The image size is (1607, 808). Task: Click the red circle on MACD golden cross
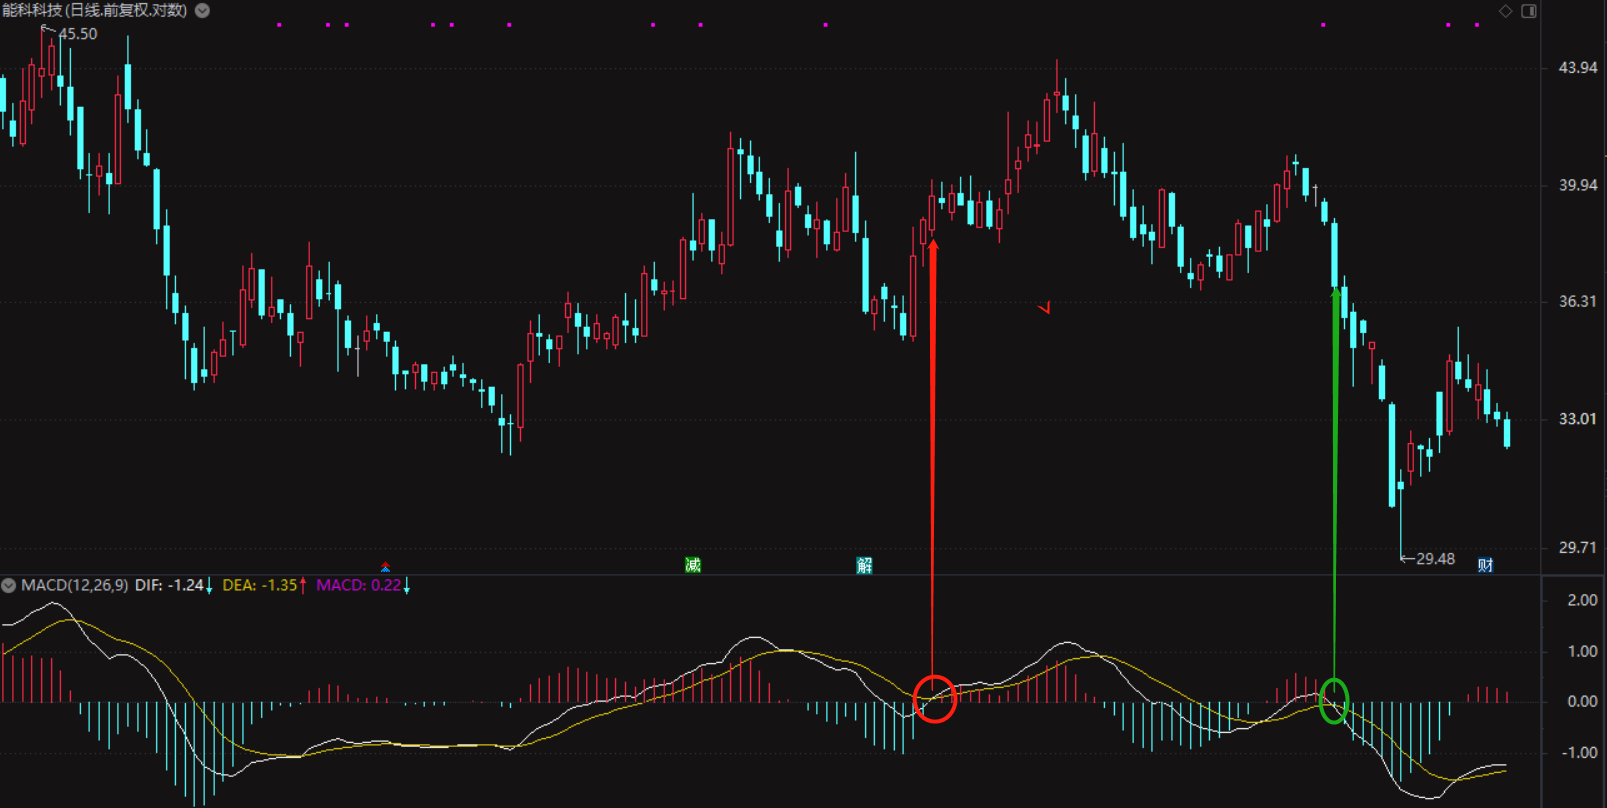(935, 699)
